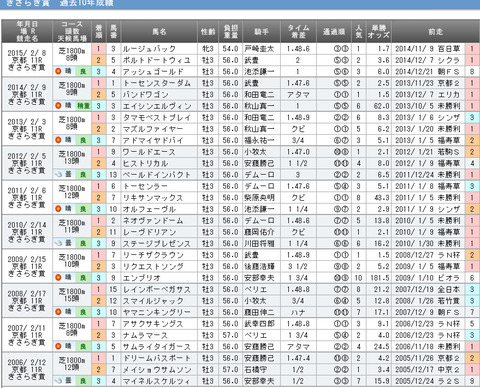Image resolution: width=480 pixels, height=388 pixels.
Task: Click the sunny weather icon in the 2015 race block
Action: [58, 71]
